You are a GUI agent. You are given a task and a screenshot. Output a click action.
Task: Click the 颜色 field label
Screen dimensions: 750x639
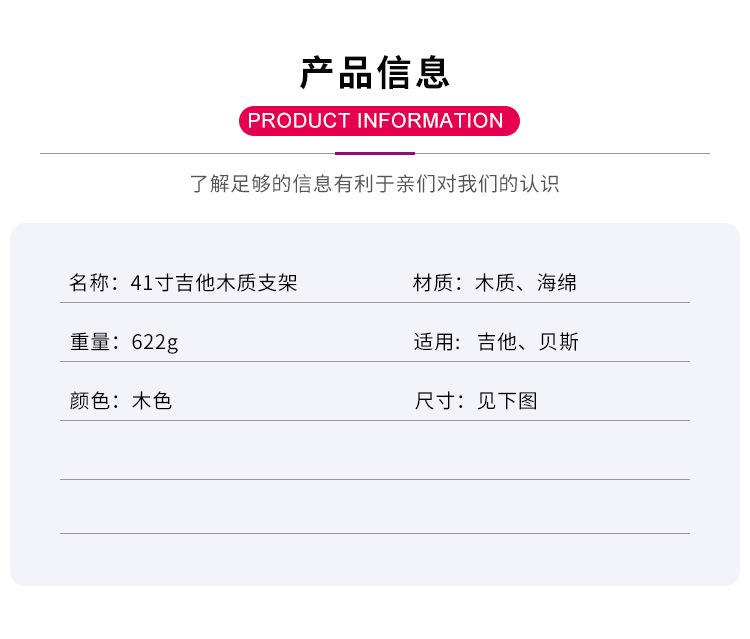click(89, 401)
